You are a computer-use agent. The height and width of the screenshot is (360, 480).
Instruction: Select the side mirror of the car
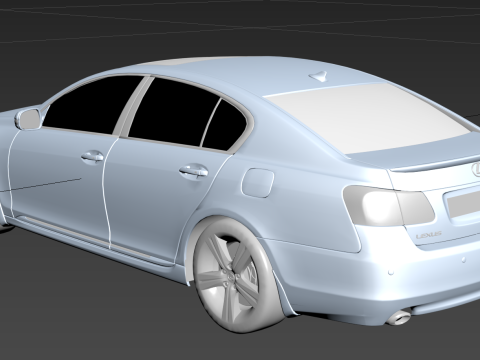pyautogui.click(x=29, y=118)
